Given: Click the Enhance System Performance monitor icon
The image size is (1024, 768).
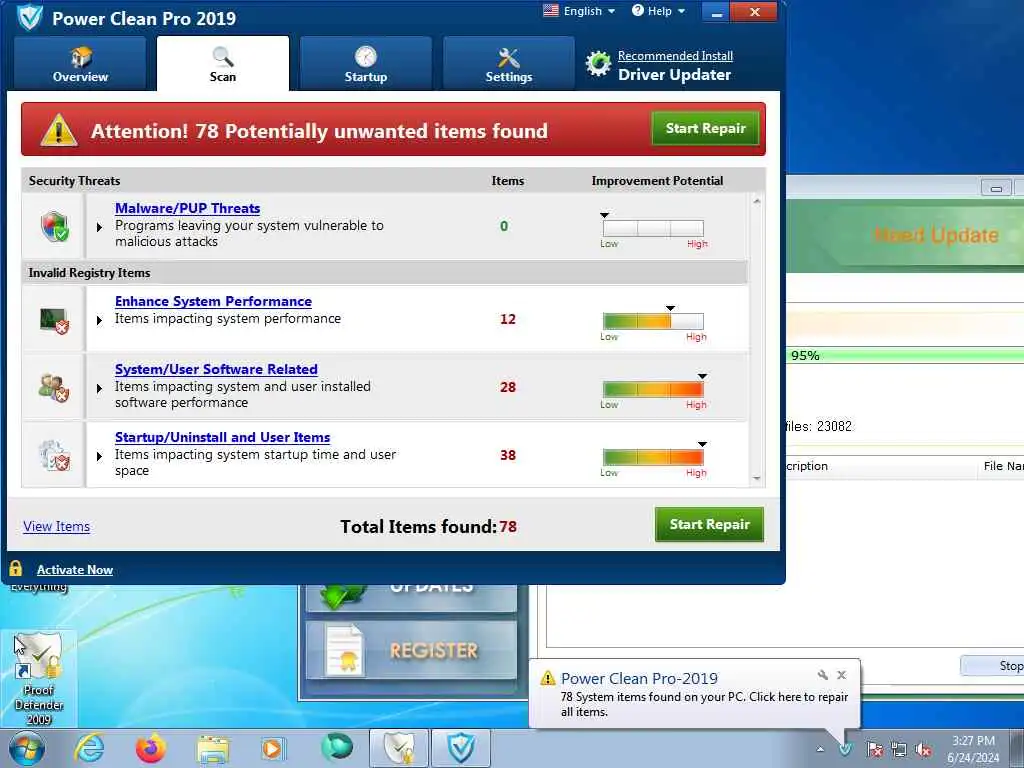Looking at the screenshot, I should tap(54, 320).
